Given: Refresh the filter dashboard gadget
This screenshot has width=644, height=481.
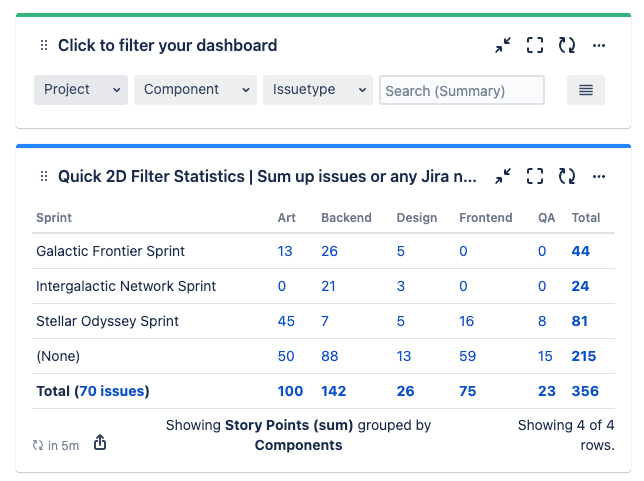Looking at the screenshot, I should tap(567, 45).
